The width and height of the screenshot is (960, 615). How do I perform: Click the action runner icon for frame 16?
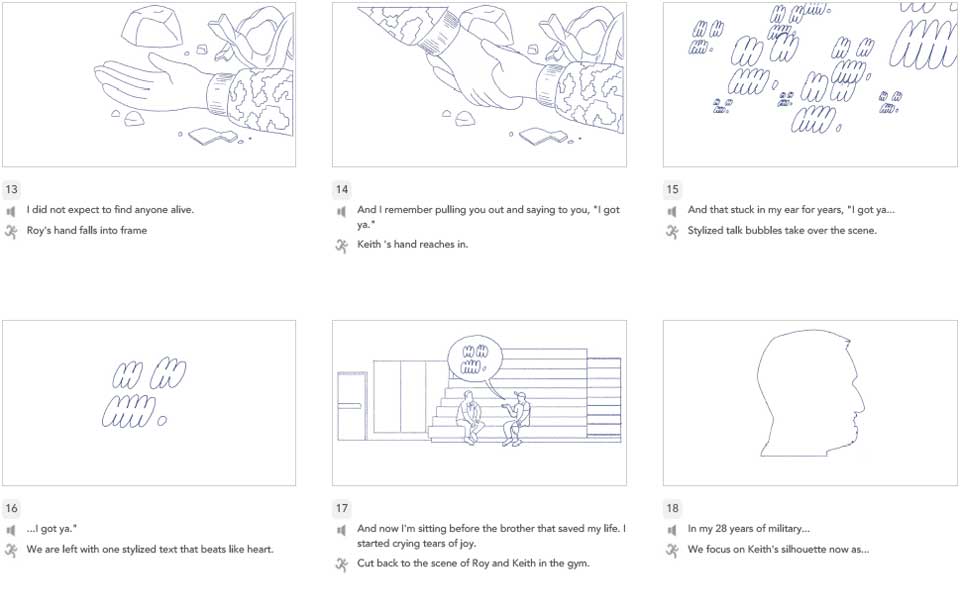pos(11,551)
